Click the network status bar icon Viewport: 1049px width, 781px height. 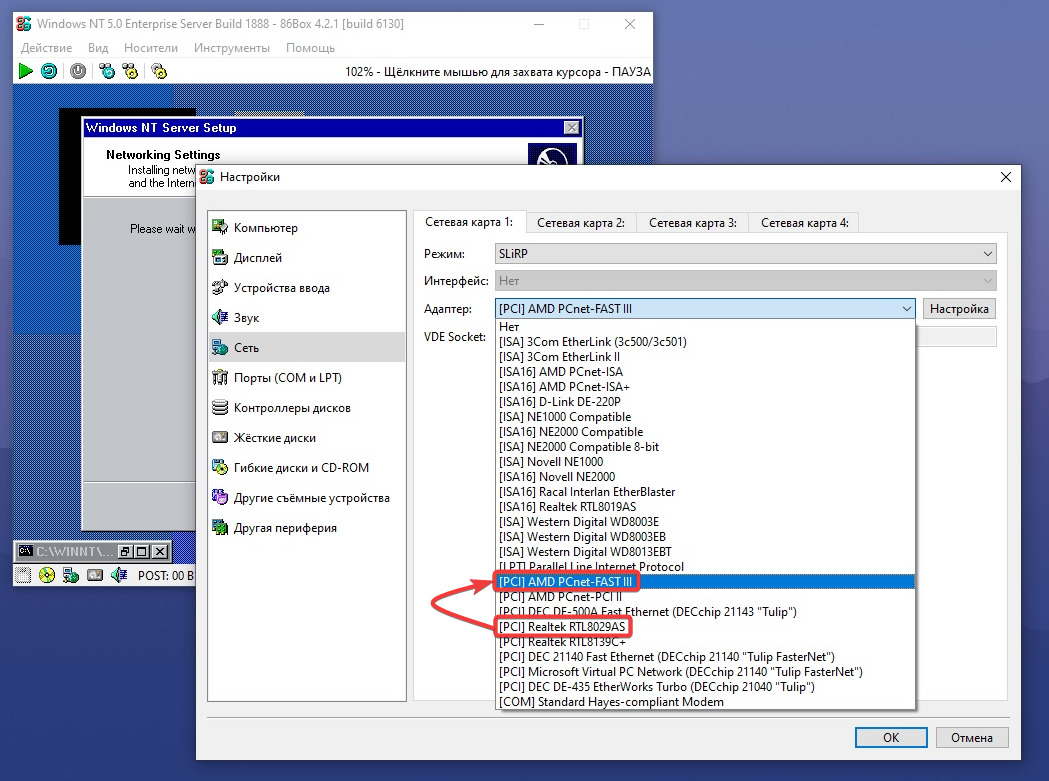pyautogui.click(x=71, y=575)
